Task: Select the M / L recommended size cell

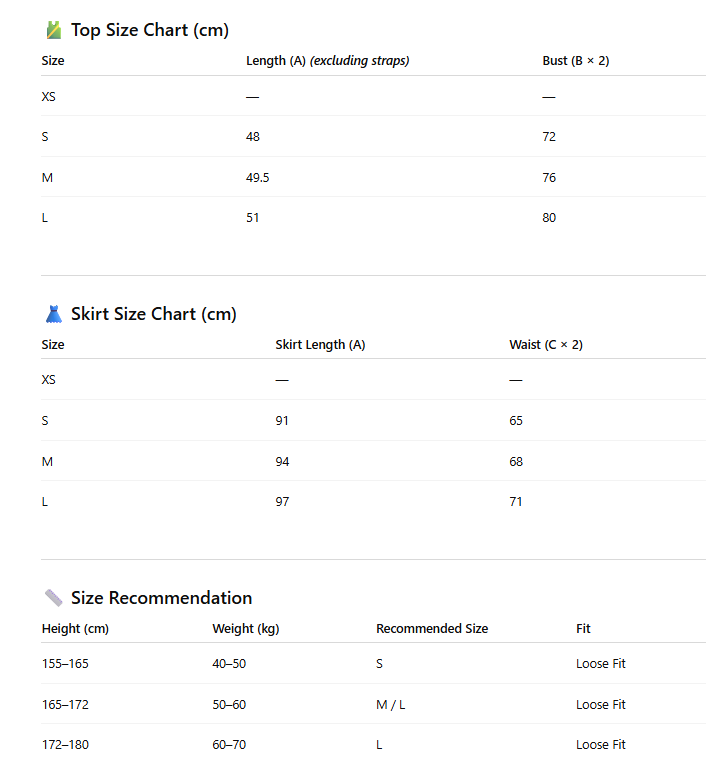Action: click(390, 705)
